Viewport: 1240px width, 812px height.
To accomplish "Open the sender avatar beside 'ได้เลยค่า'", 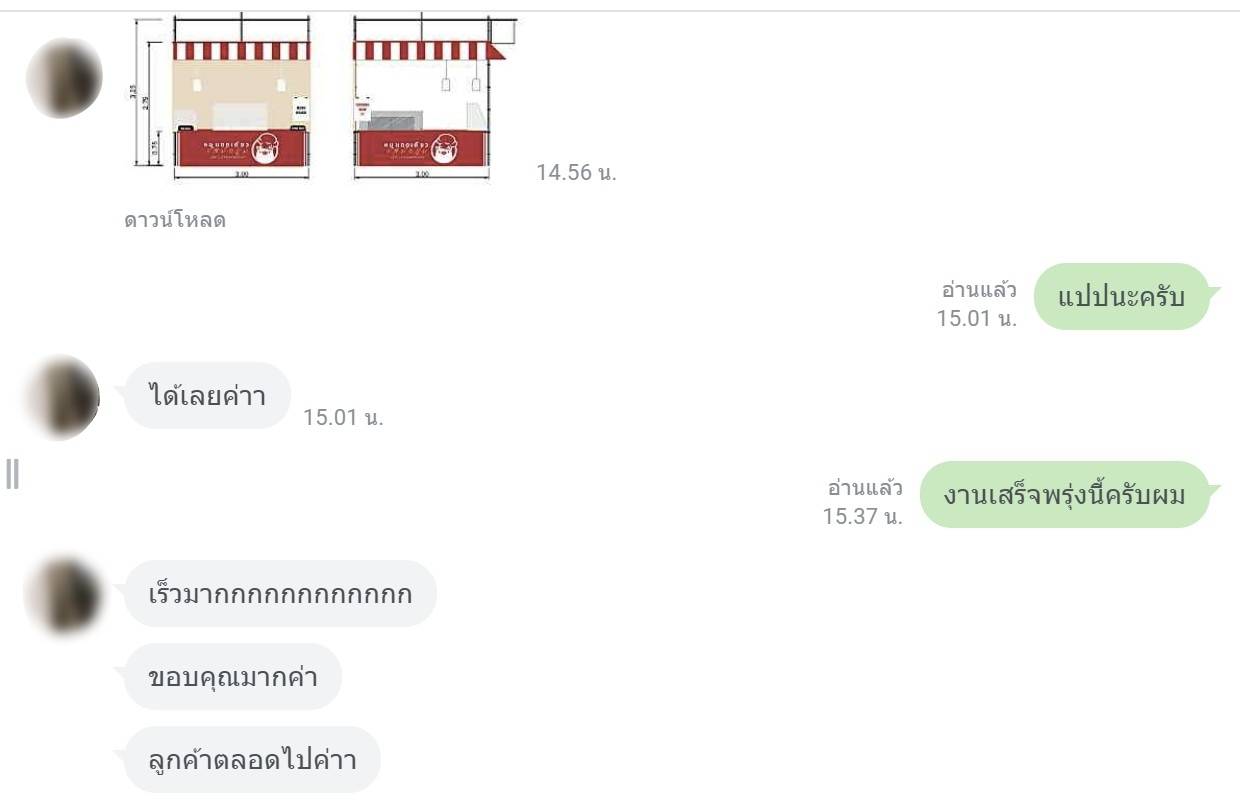I will pos(62,397).
